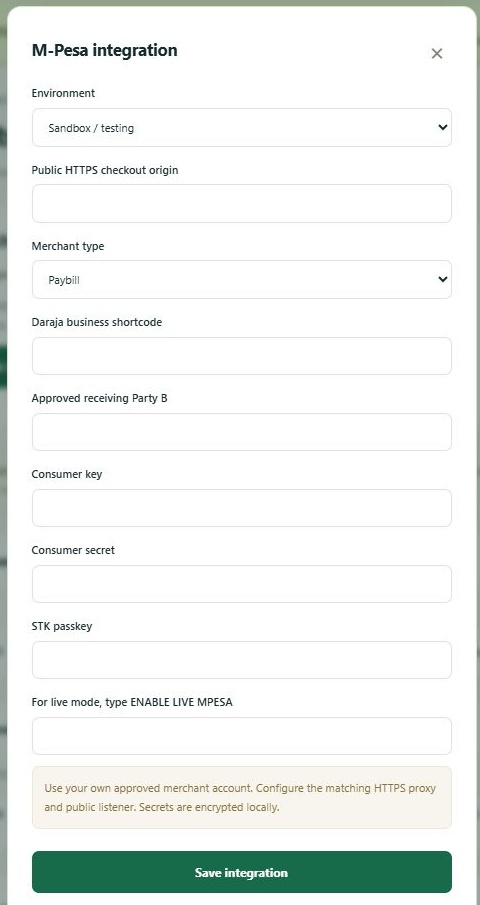
Task: Save the integration settings
Action: tap(242, 872)
